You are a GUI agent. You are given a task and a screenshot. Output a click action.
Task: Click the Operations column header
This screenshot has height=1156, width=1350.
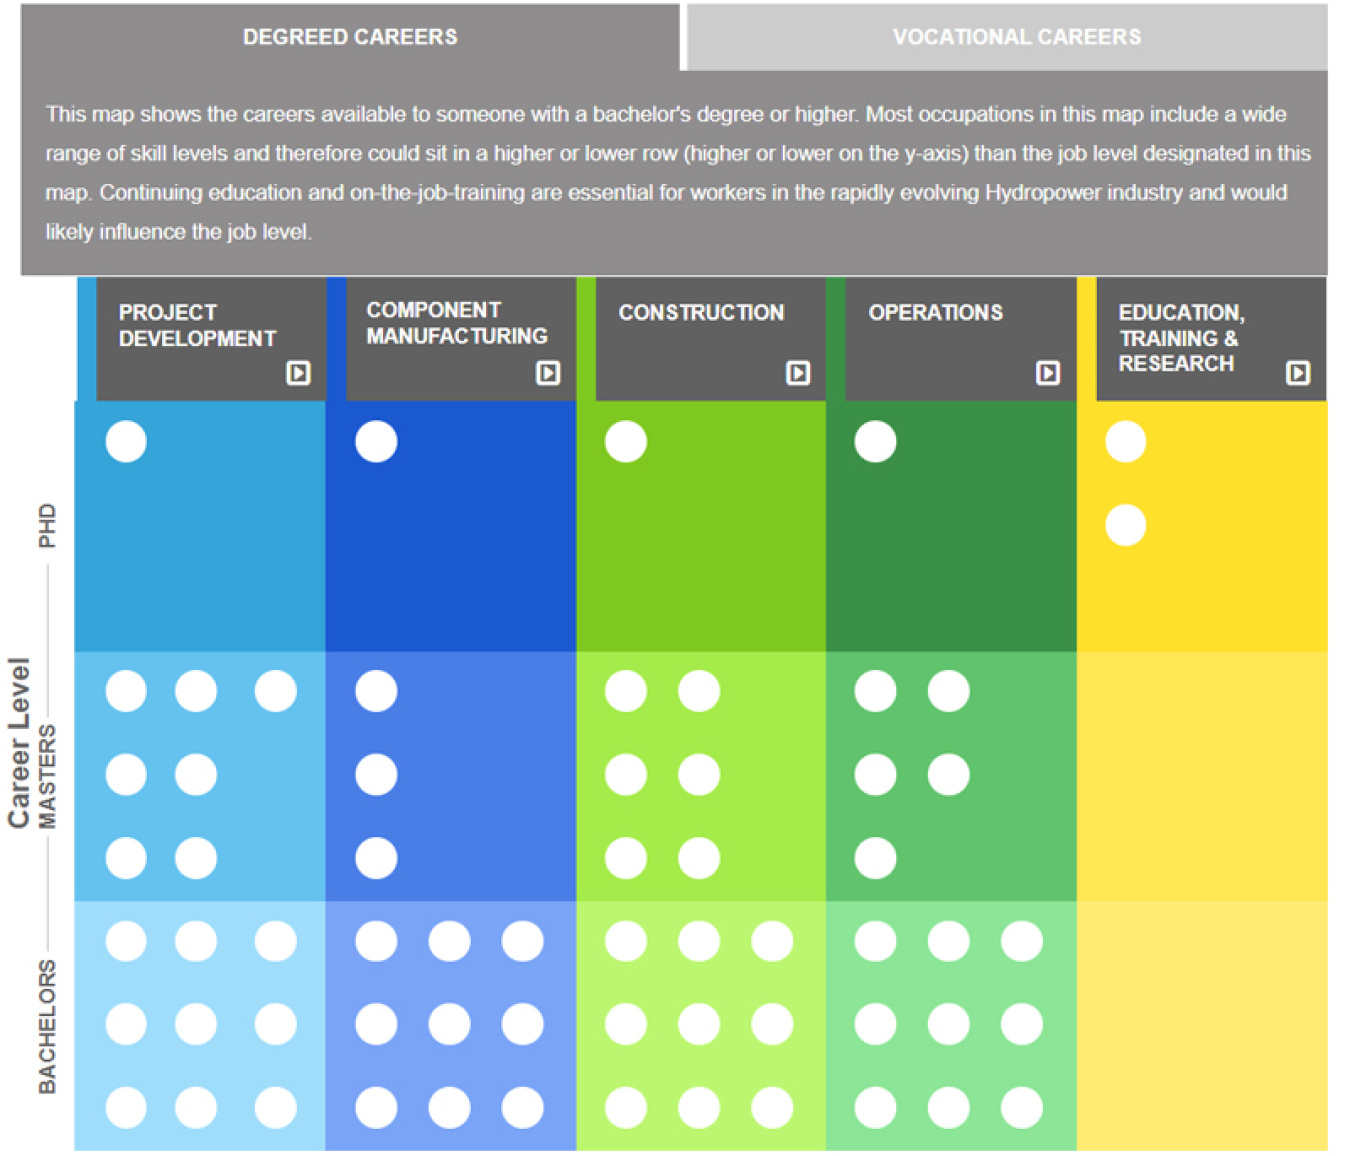click(935, 313)
